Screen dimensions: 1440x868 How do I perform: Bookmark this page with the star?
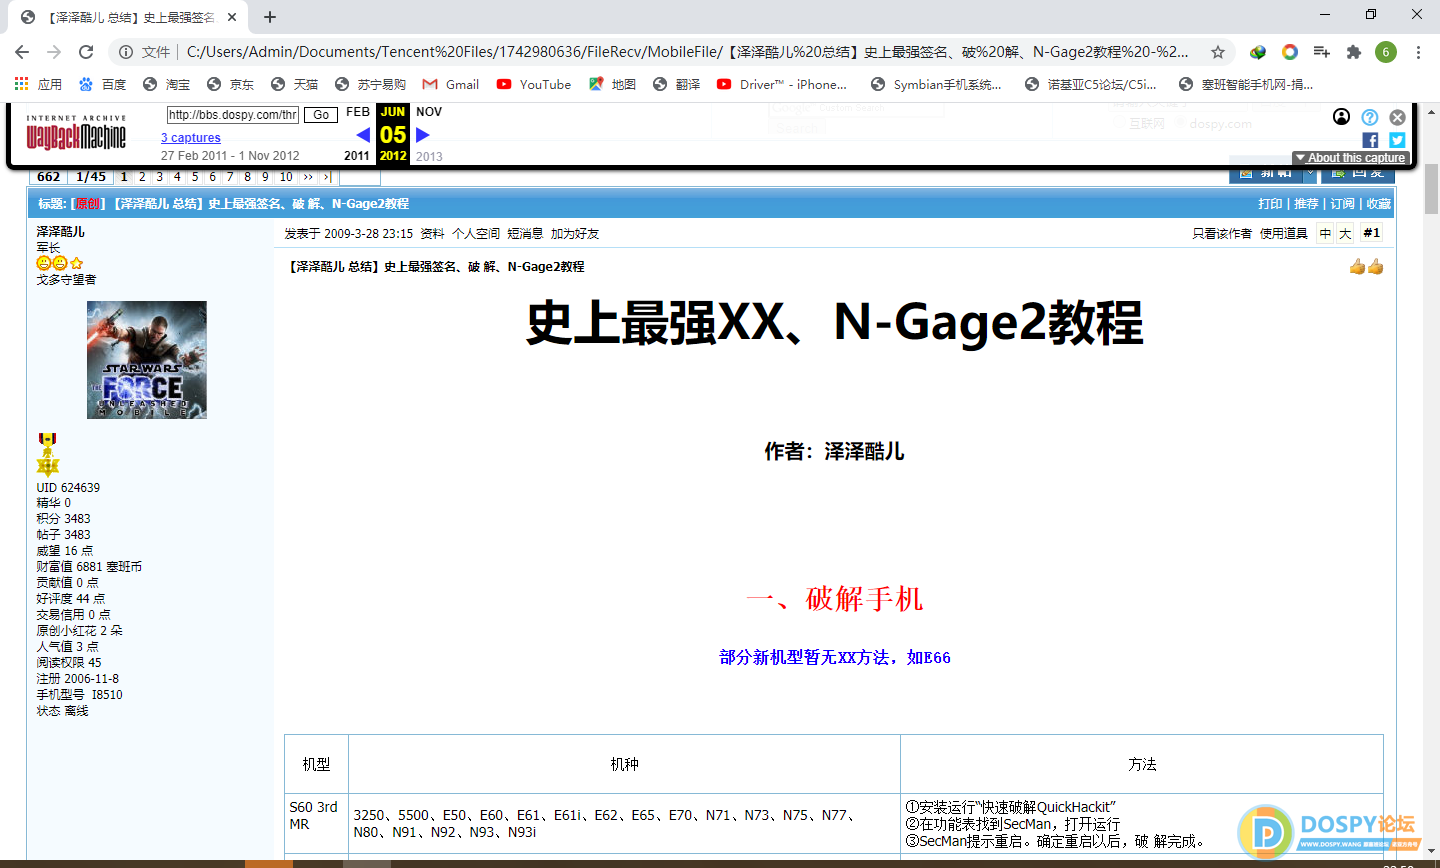tap(1217, 52)
